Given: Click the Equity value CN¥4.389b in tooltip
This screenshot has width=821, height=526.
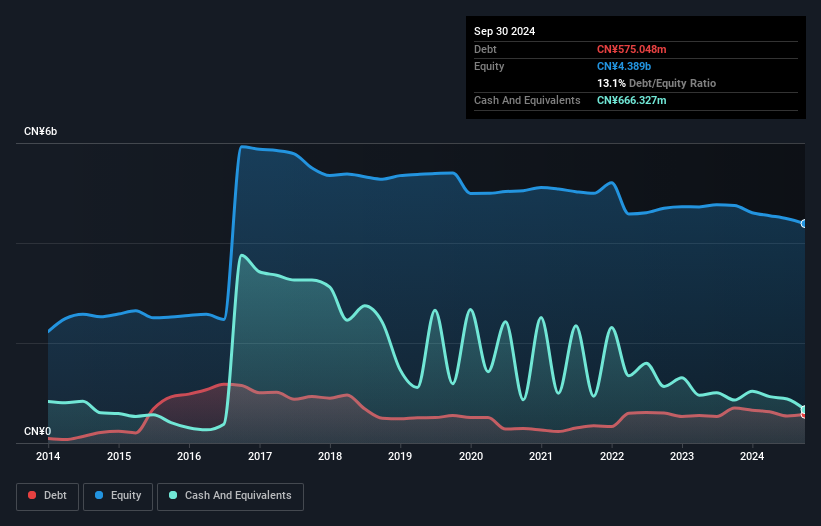Looking at the screenshot, I should coord(624,66).
